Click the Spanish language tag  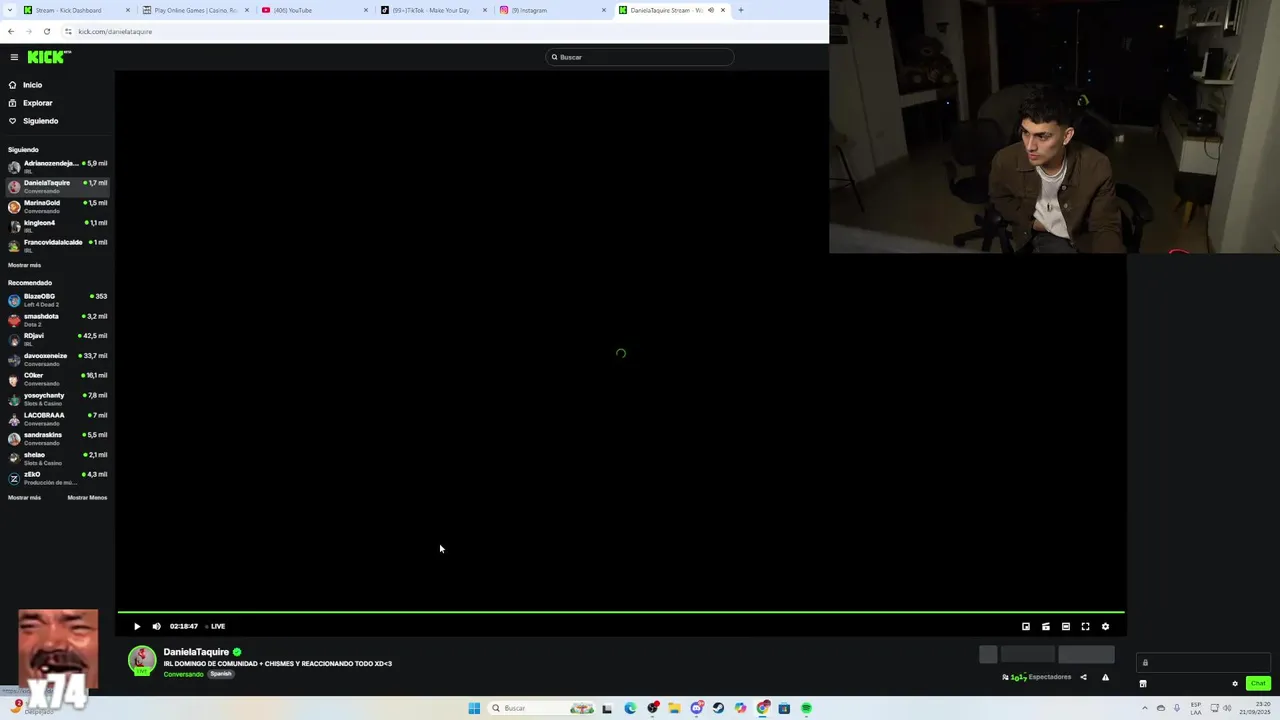coord(220,674)
